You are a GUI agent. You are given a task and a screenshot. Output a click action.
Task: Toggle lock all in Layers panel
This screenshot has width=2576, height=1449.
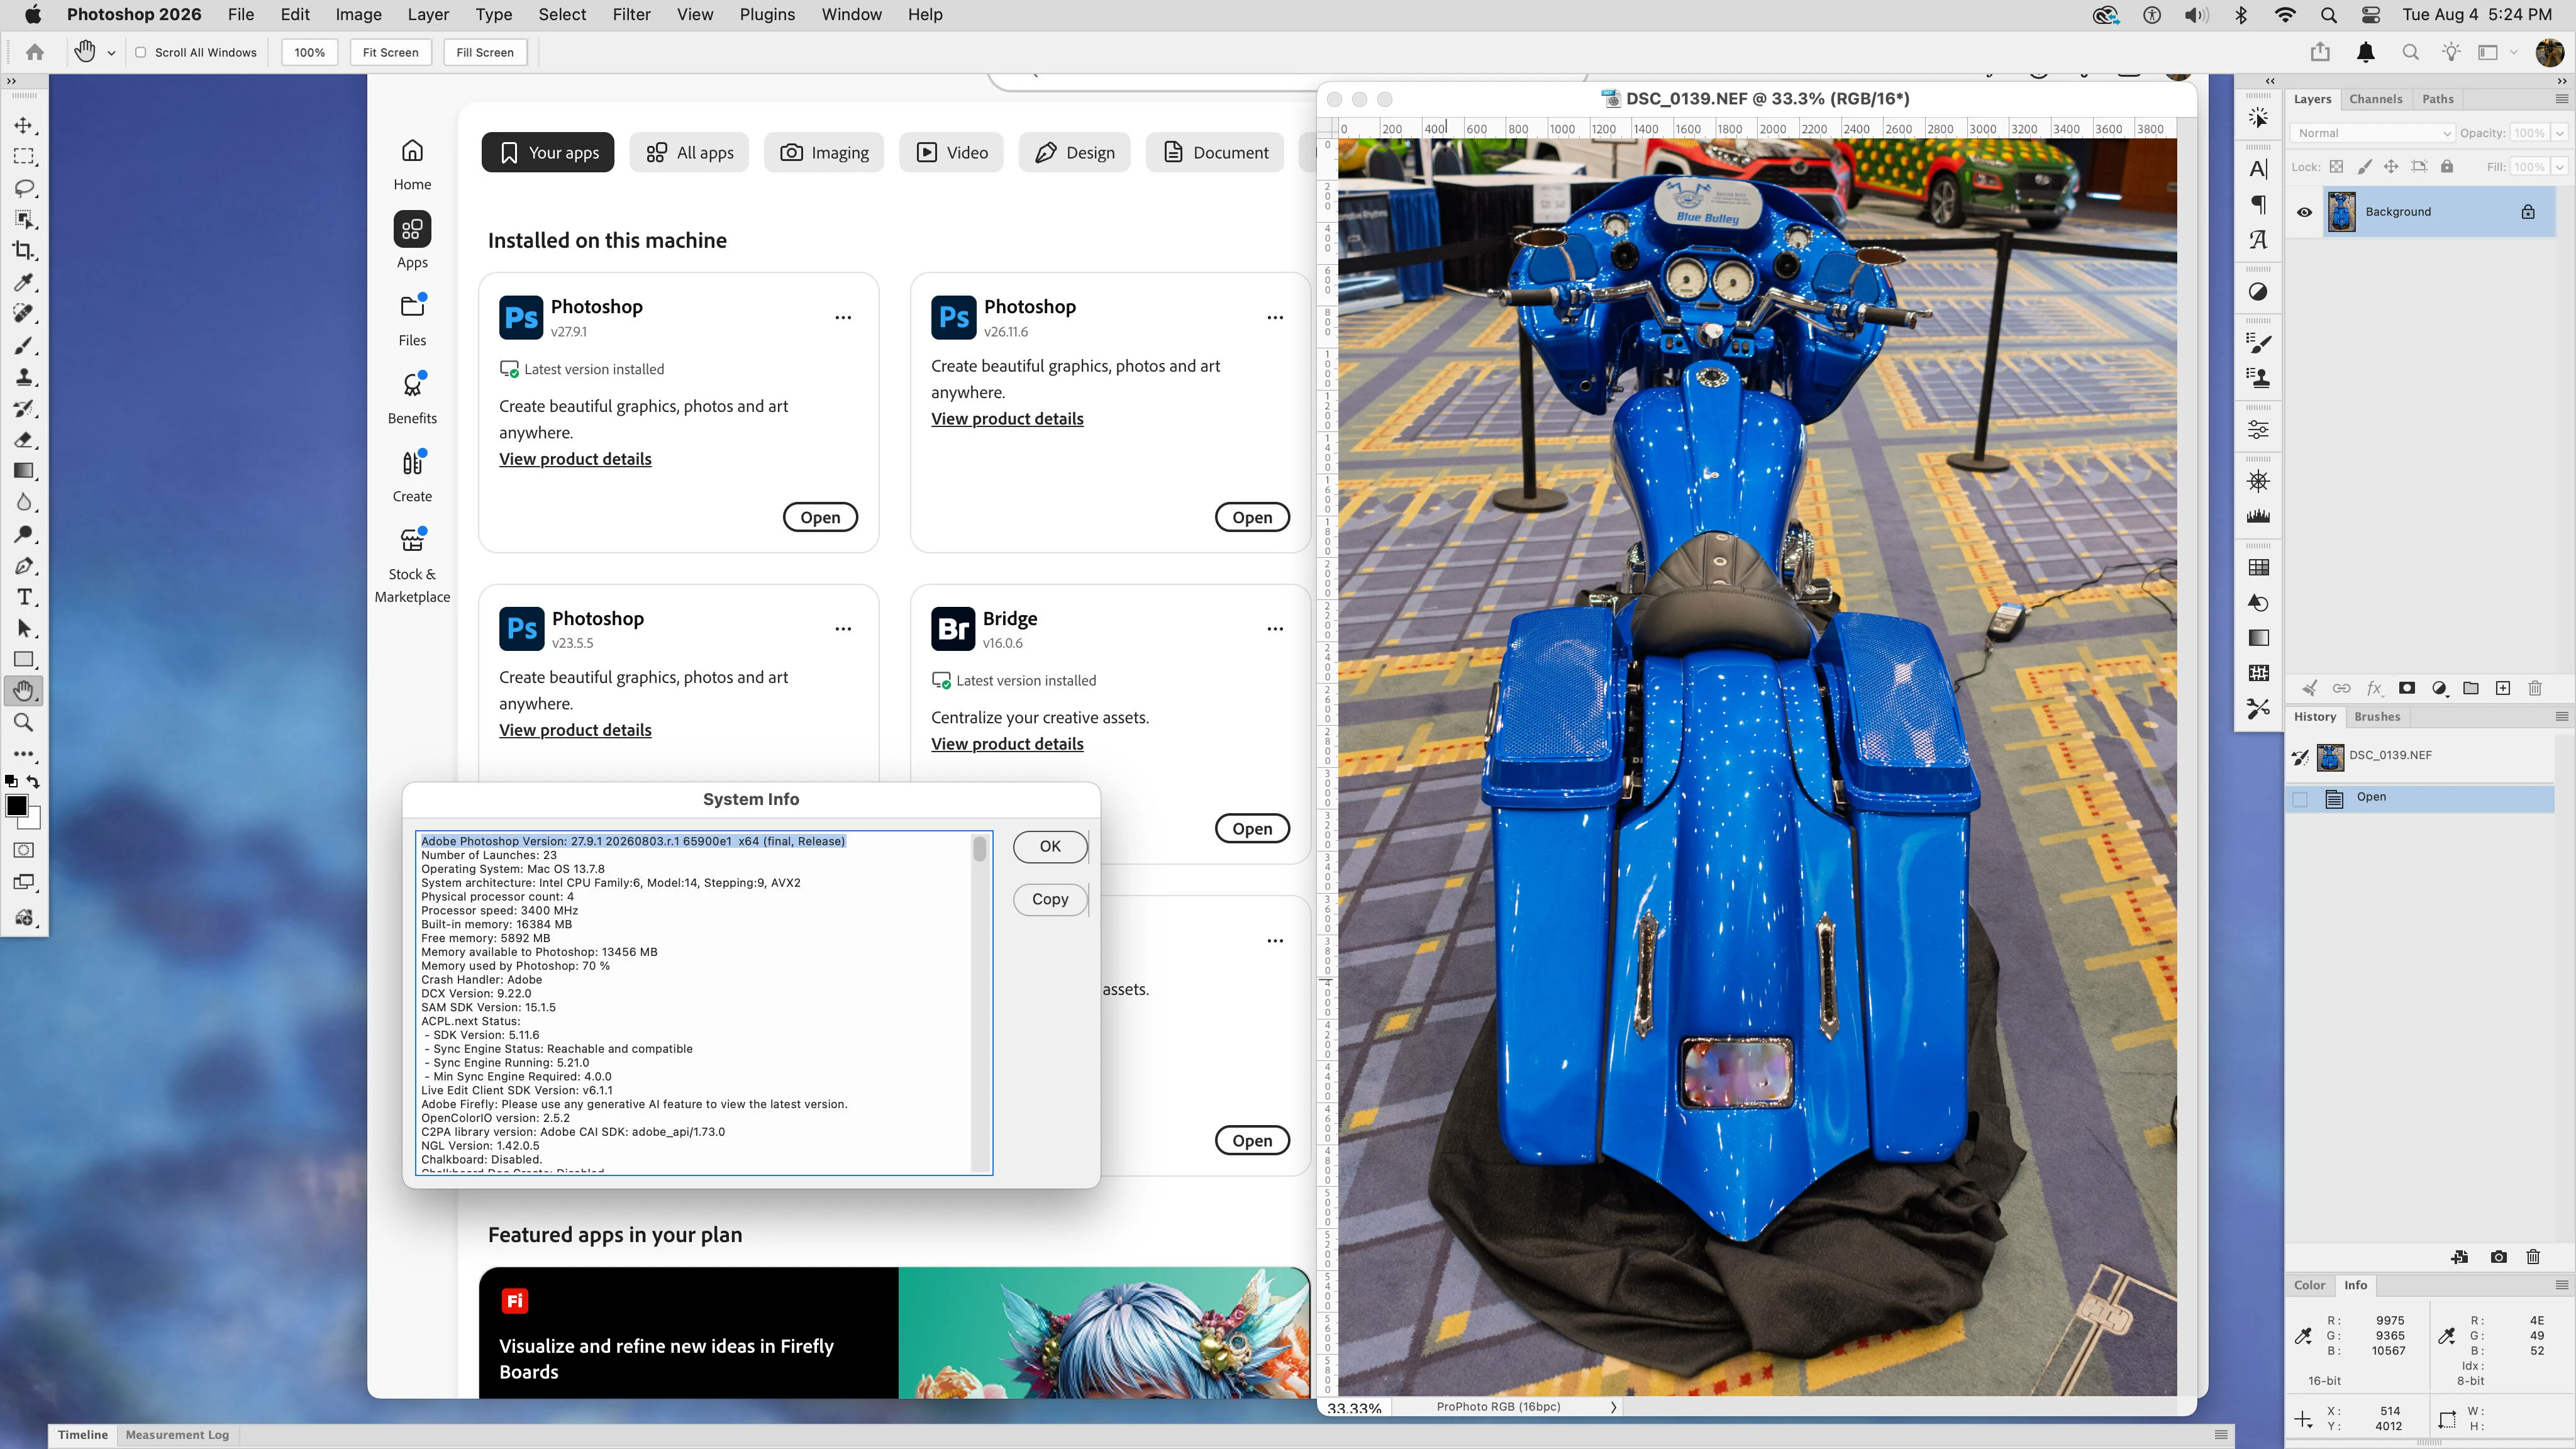click(x=2447, y=167)
